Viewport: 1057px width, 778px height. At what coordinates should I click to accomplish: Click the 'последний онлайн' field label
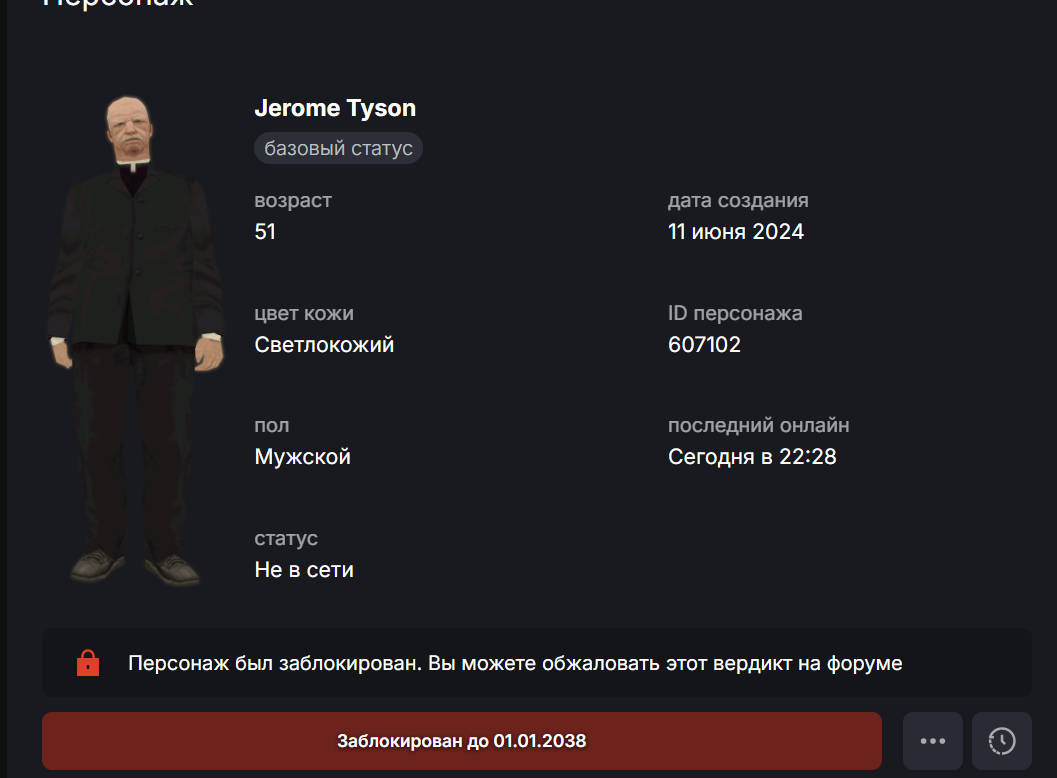pos(758,425)
